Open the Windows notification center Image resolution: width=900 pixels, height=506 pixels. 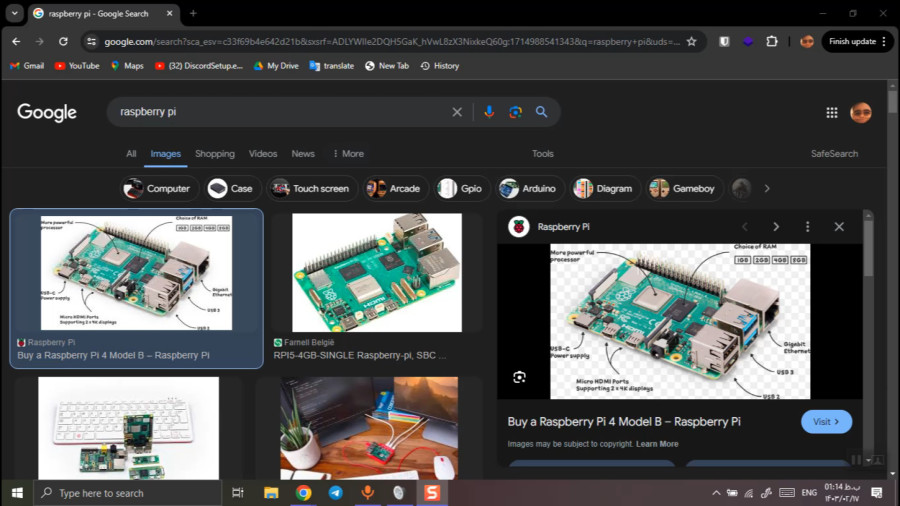(876, 493)
